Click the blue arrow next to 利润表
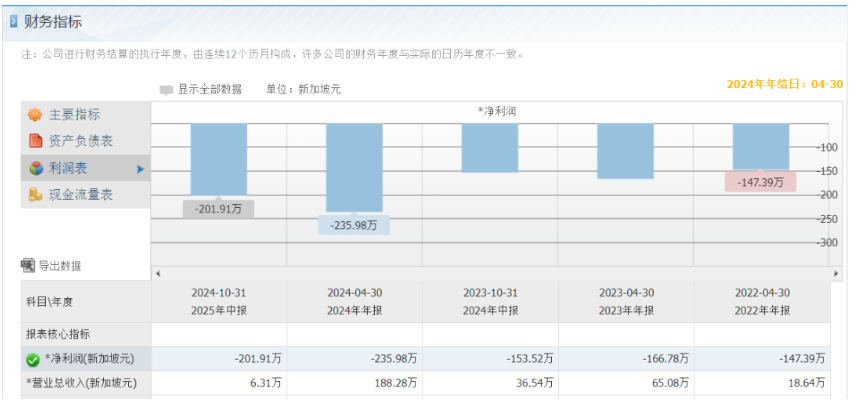Viewport: 855px width, 415px height. 140,169
